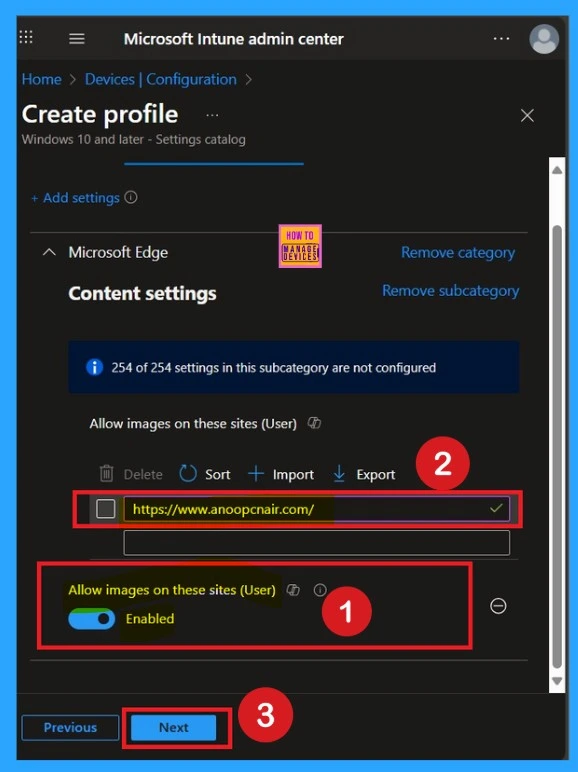Viewport: 578px width, 772px height.
Task: Open the app launcher grid icon
Action: pos(26,37)
